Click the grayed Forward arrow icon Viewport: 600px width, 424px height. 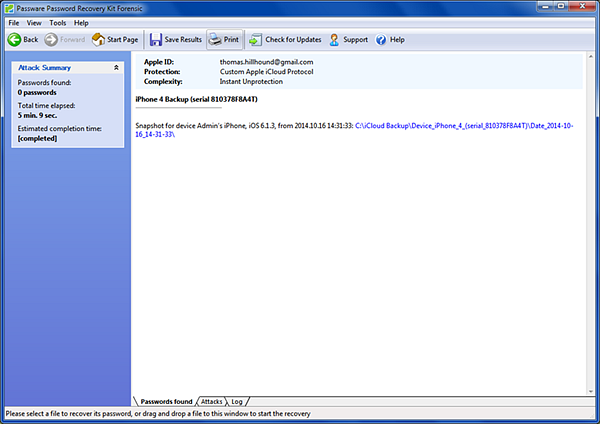tap(51, 39)
